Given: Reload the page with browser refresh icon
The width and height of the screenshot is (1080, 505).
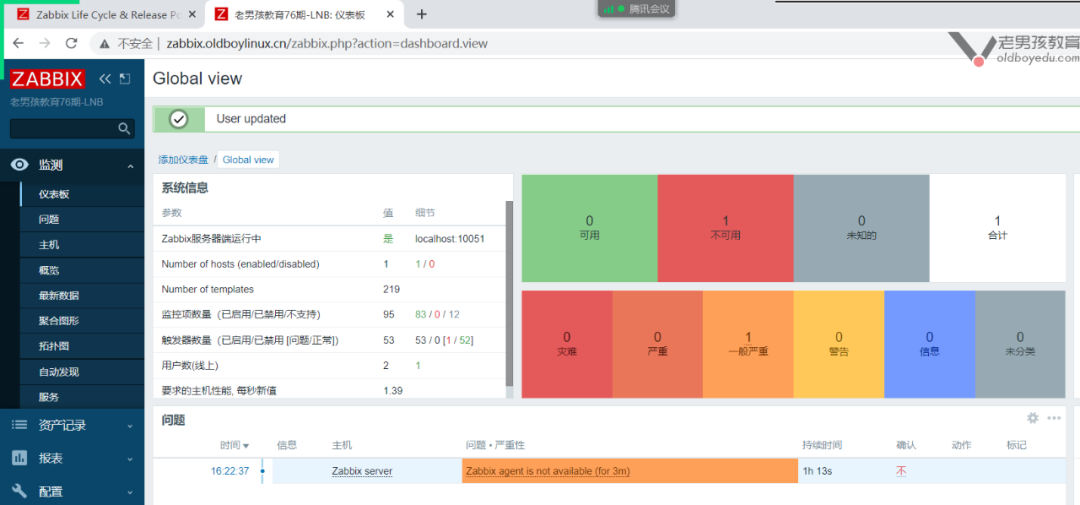Looking at the screenshot, I should 71,43.
